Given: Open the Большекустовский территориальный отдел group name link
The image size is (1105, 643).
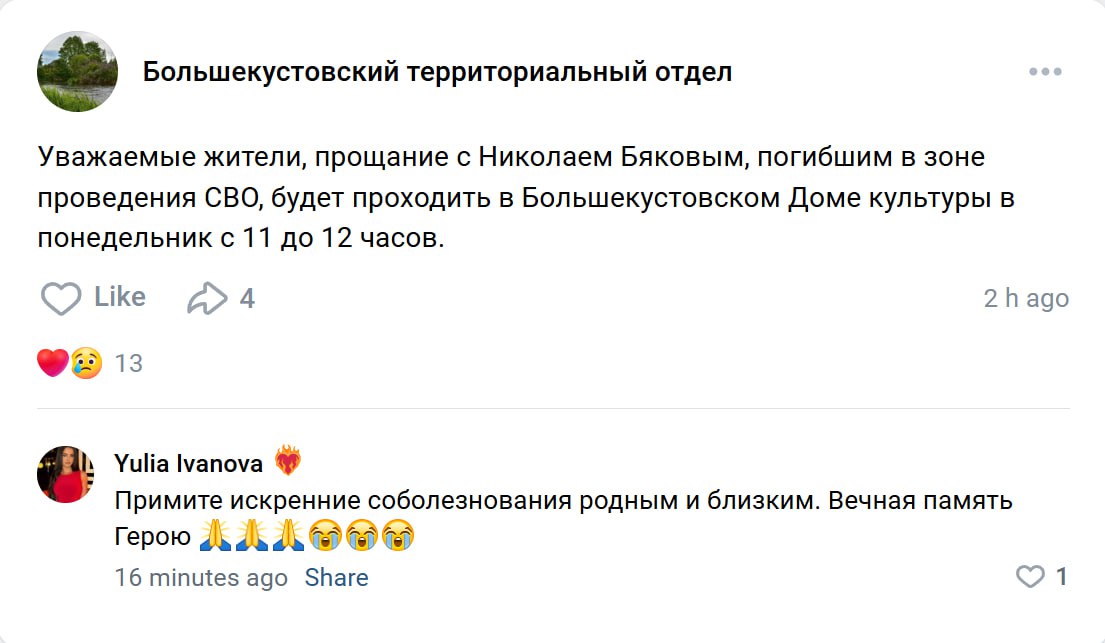Looking at the screenshot, I should tap(437, 72).
